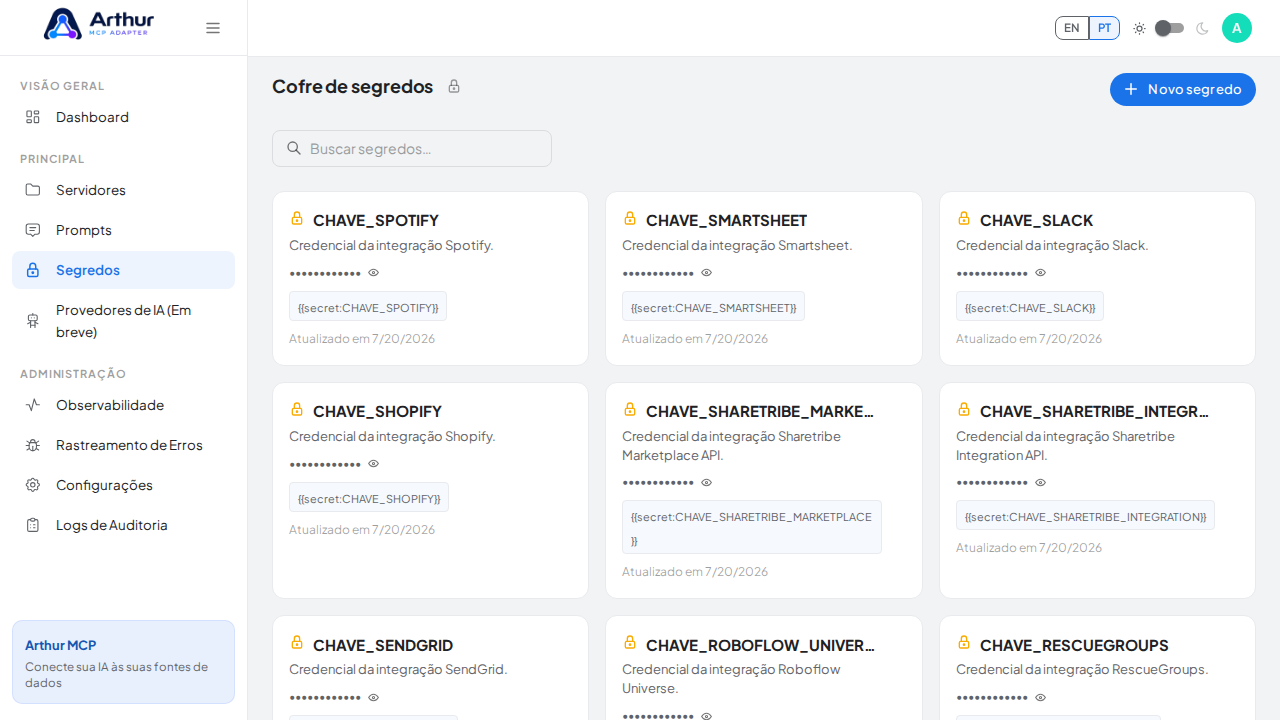This screenshot has width=1280, height=720.
Task: Click the {{secret:CHAVE_SHOPIFY}} reference chip
Action: [369, 498]
